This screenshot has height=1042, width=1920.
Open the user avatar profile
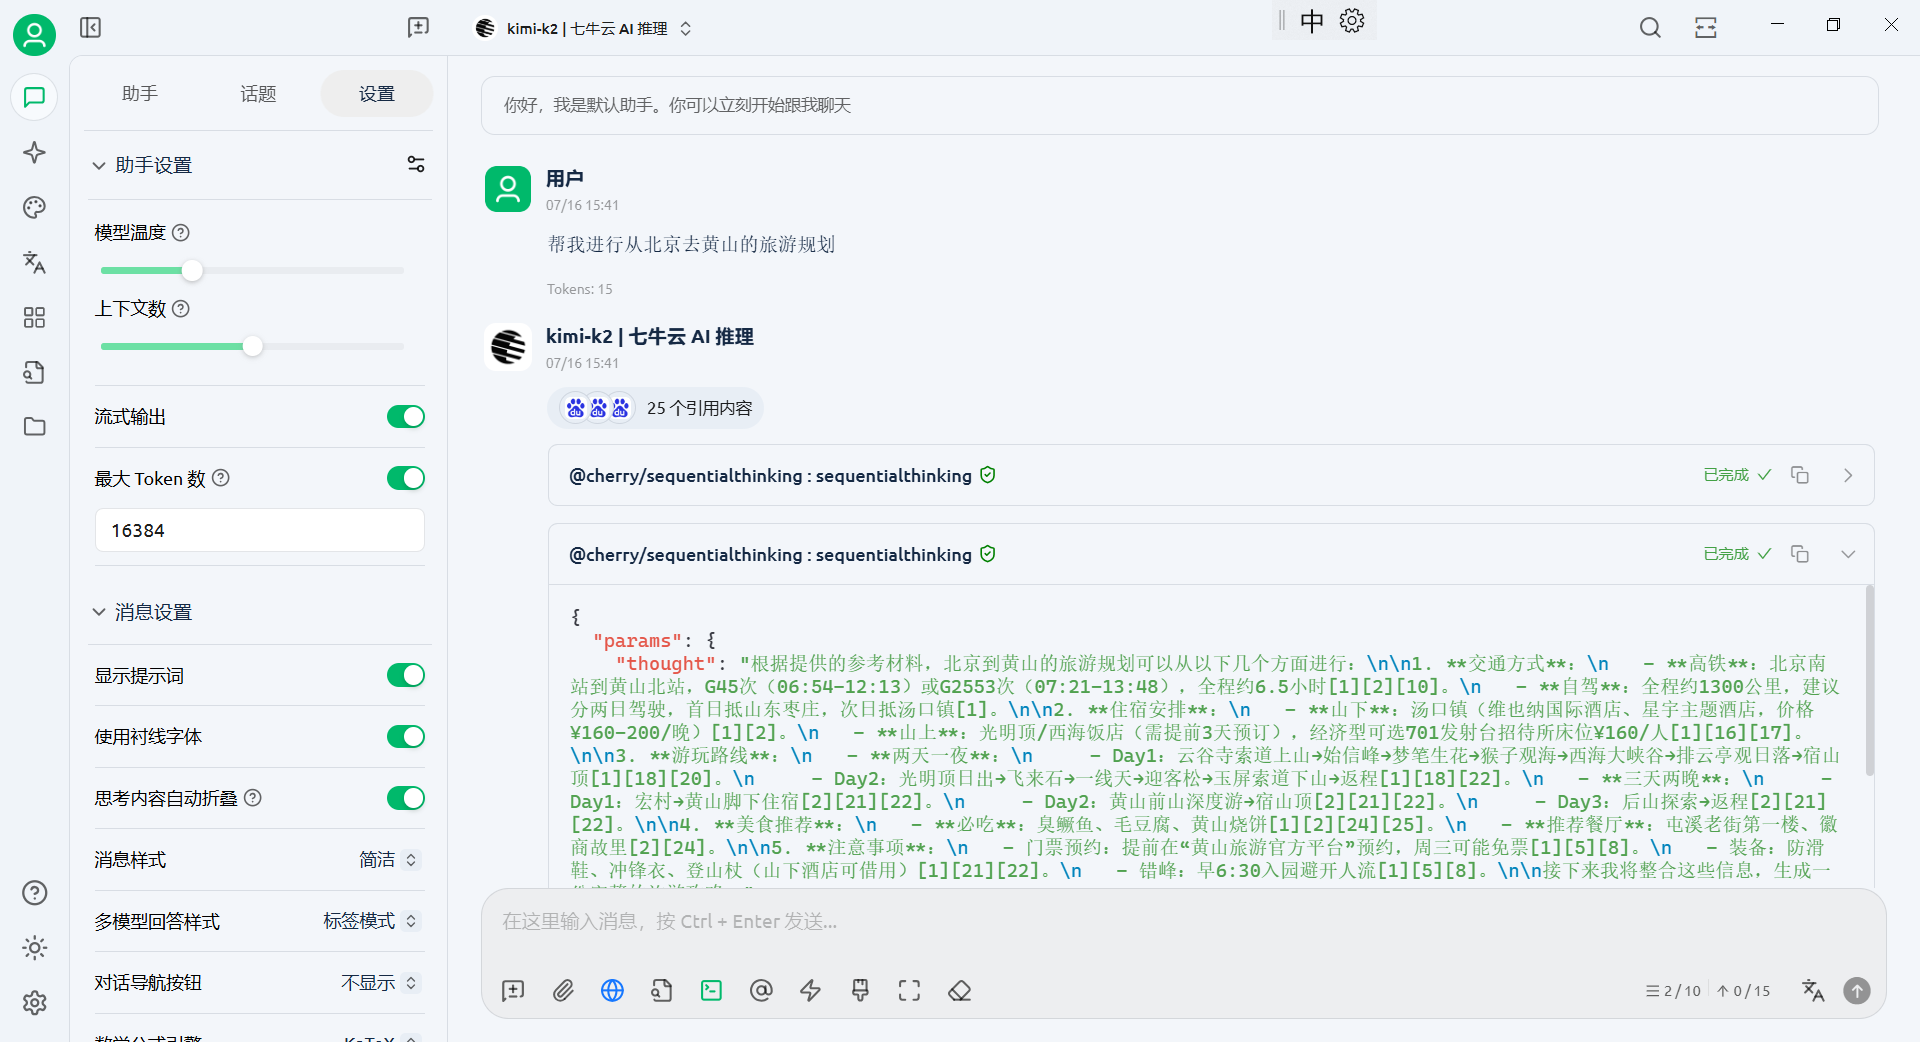click(x=34, y=35)
